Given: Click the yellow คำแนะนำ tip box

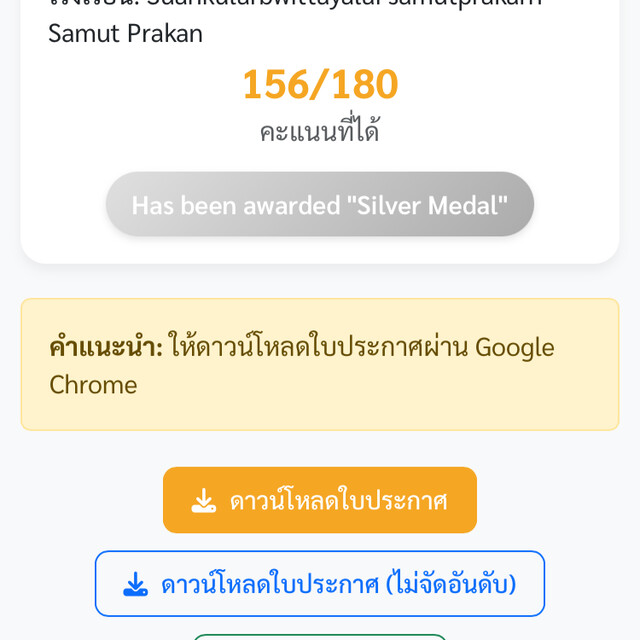Looking at the screenshot, I should pyautogui.click(x=320, y=364).
